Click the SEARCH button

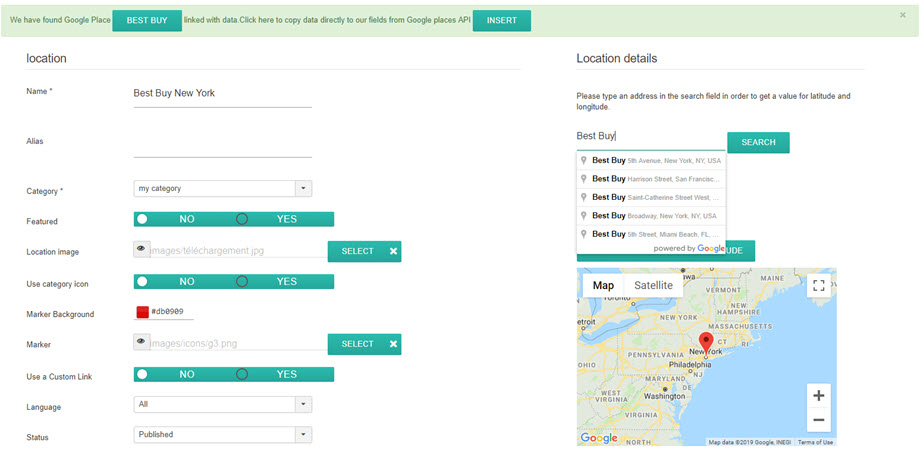click(x=758, y=142)
